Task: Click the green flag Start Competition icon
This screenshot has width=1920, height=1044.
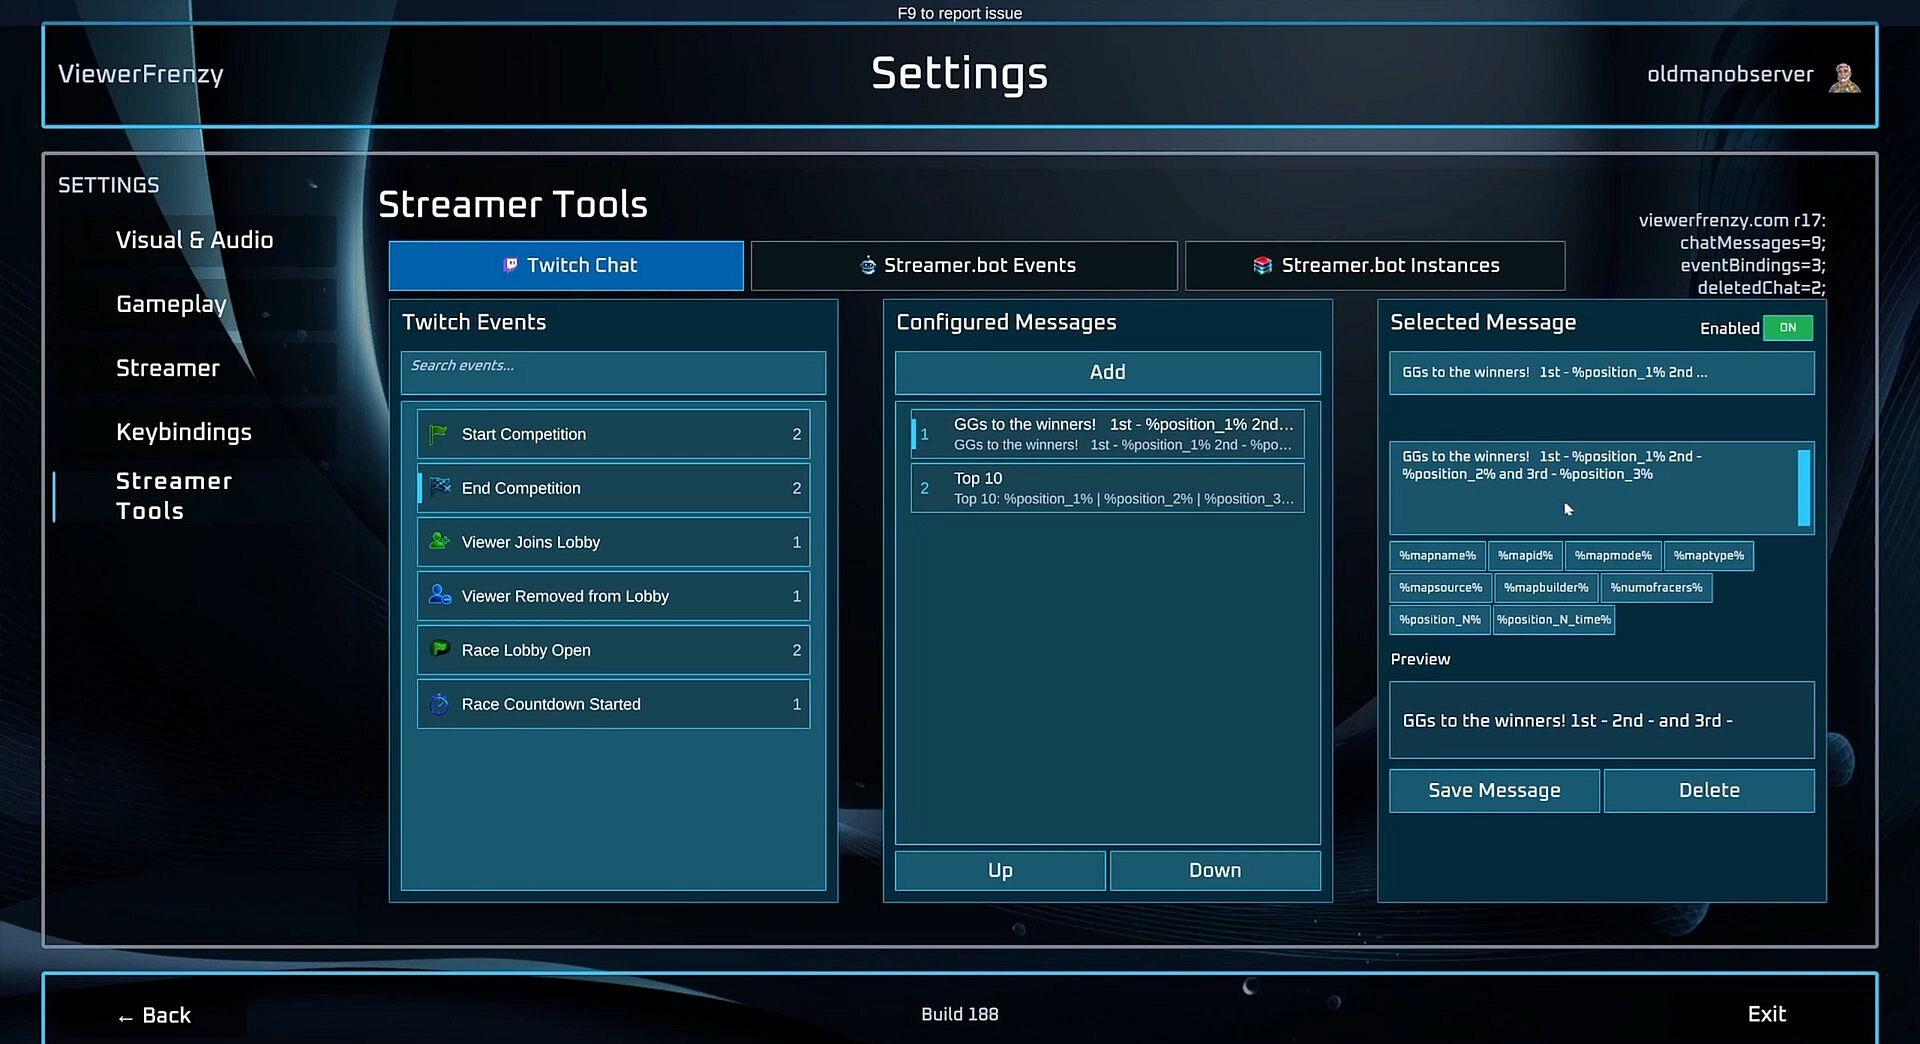Action: coord(438,434)
